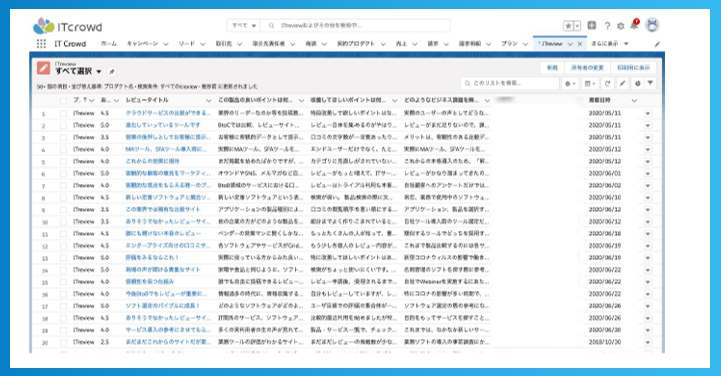721x376 pixels.
Task: Expand the 商談 tab chevron
Action: 324,44
